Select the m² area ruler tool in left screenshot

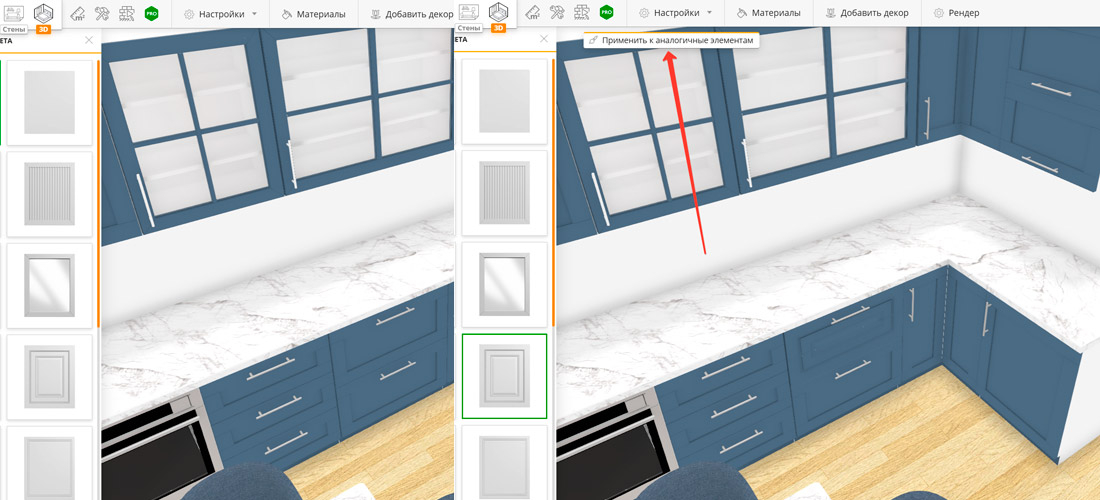(x=79, y=13)
